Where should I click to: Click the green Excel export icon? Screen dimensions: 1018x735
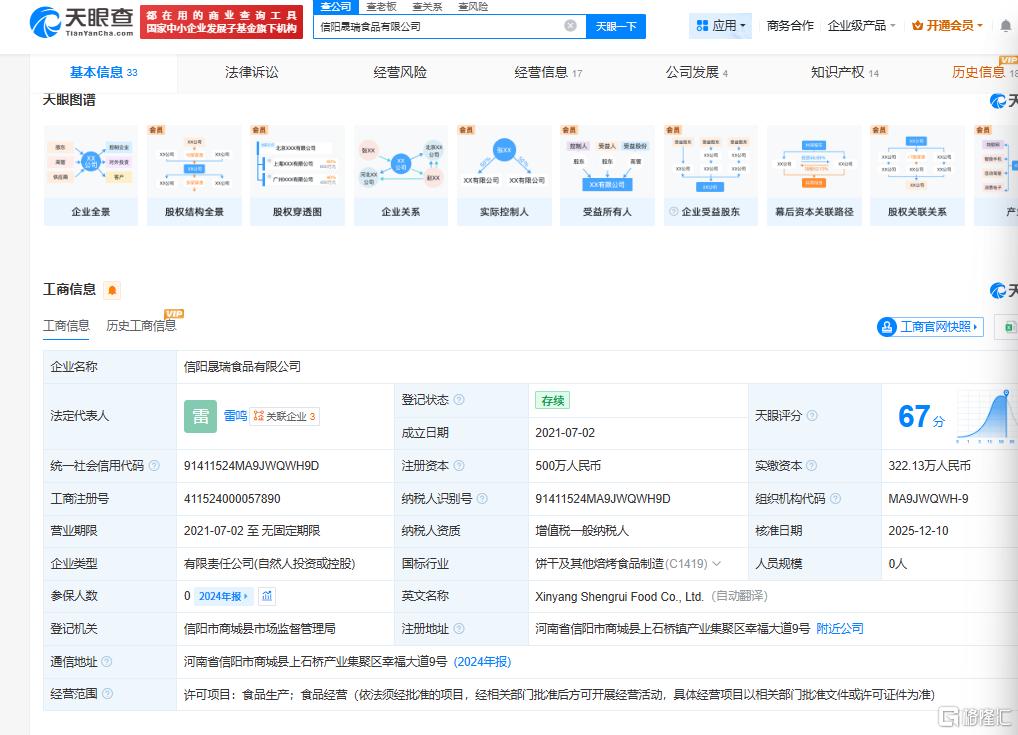[x=1009, y=327]
